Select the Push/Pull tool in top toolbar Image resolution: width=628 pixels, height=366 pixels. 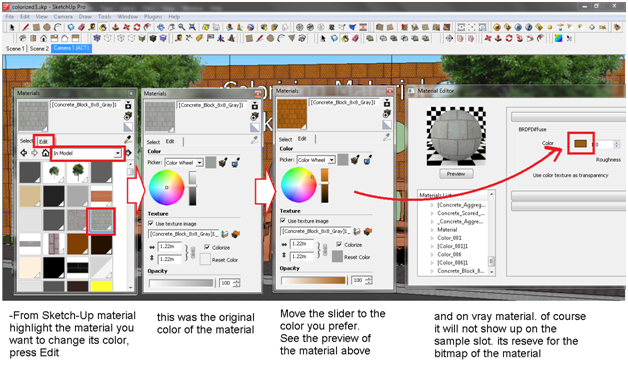pos(116,27)
